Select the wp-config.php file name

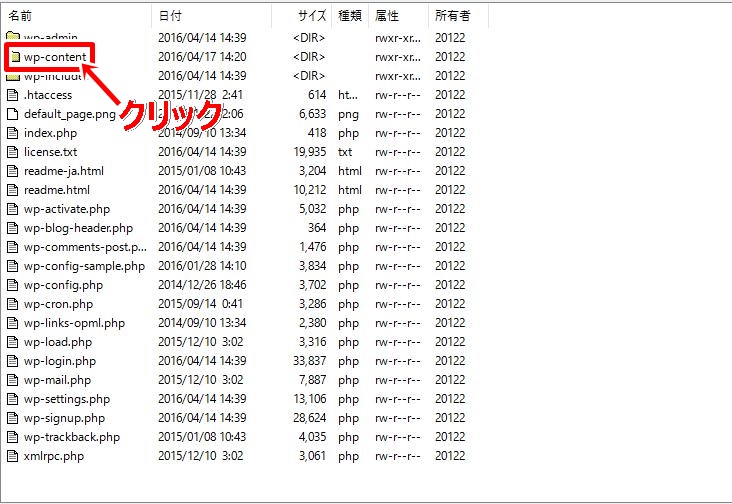(63, 285)
